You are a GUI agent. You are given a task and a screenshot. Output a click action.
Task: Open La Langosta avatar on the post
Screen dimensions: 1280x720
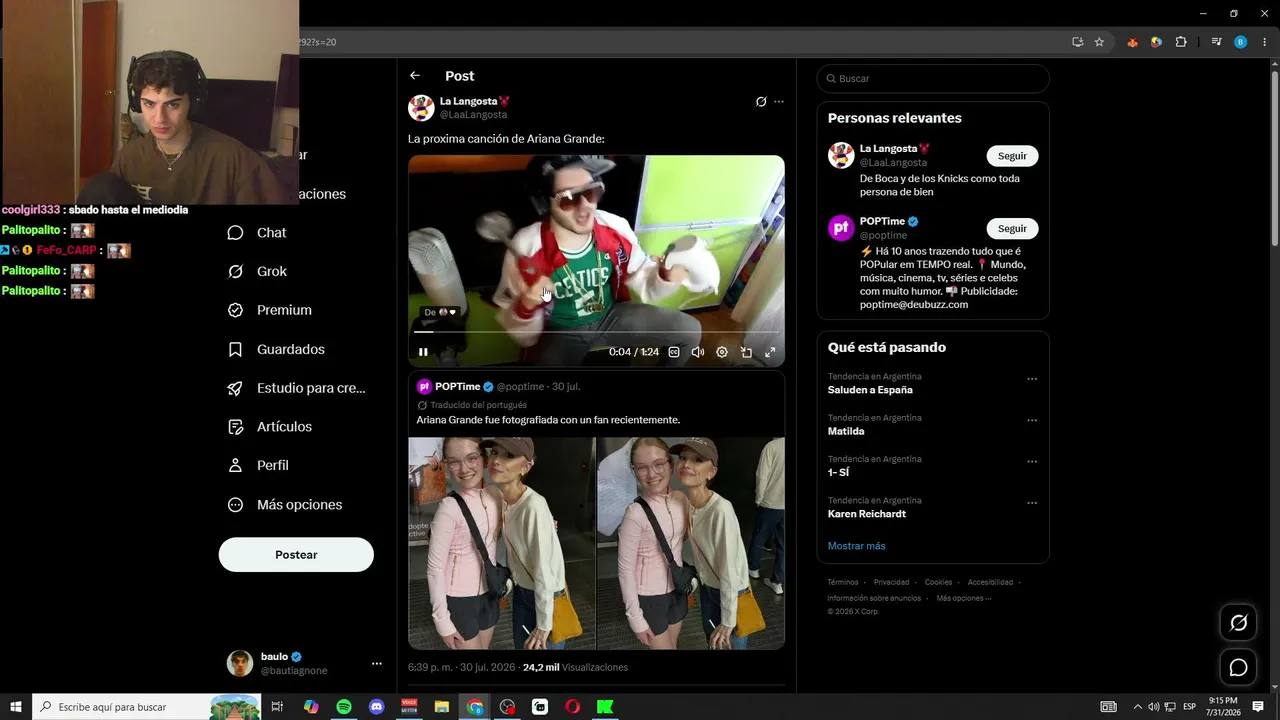coord(421,108)
